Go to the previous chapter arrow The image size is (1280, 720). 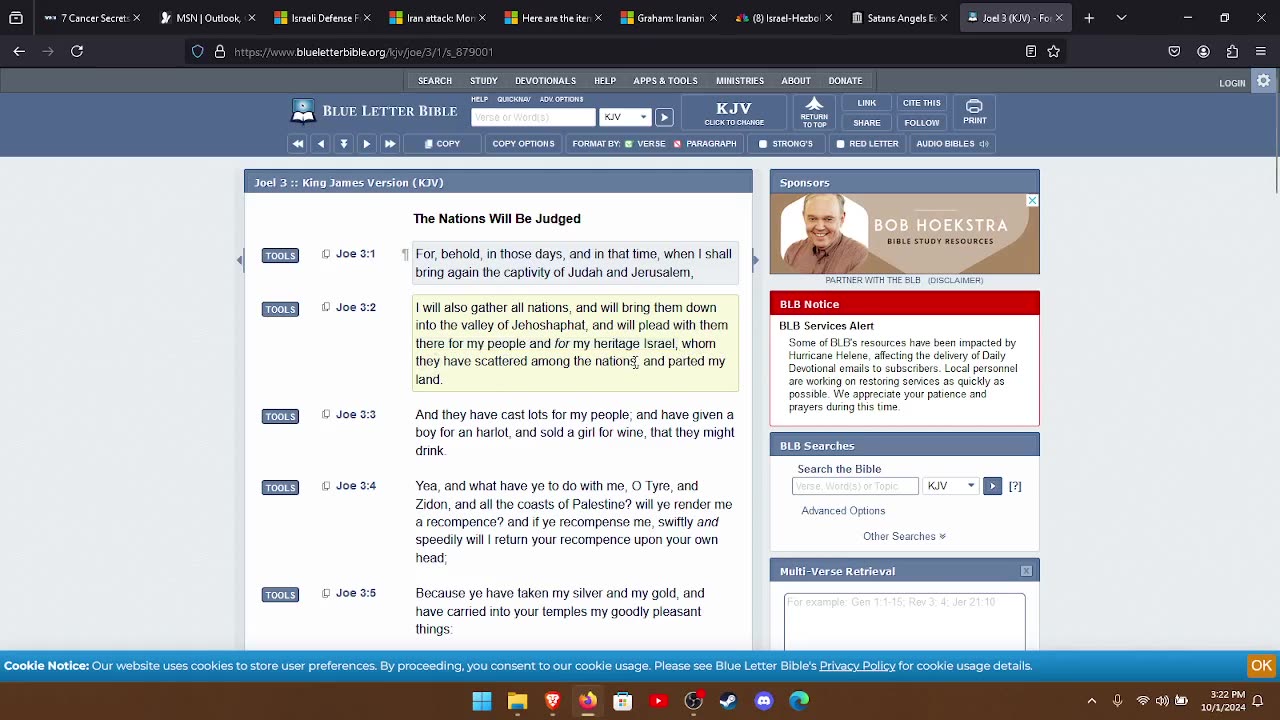[321, 144]
